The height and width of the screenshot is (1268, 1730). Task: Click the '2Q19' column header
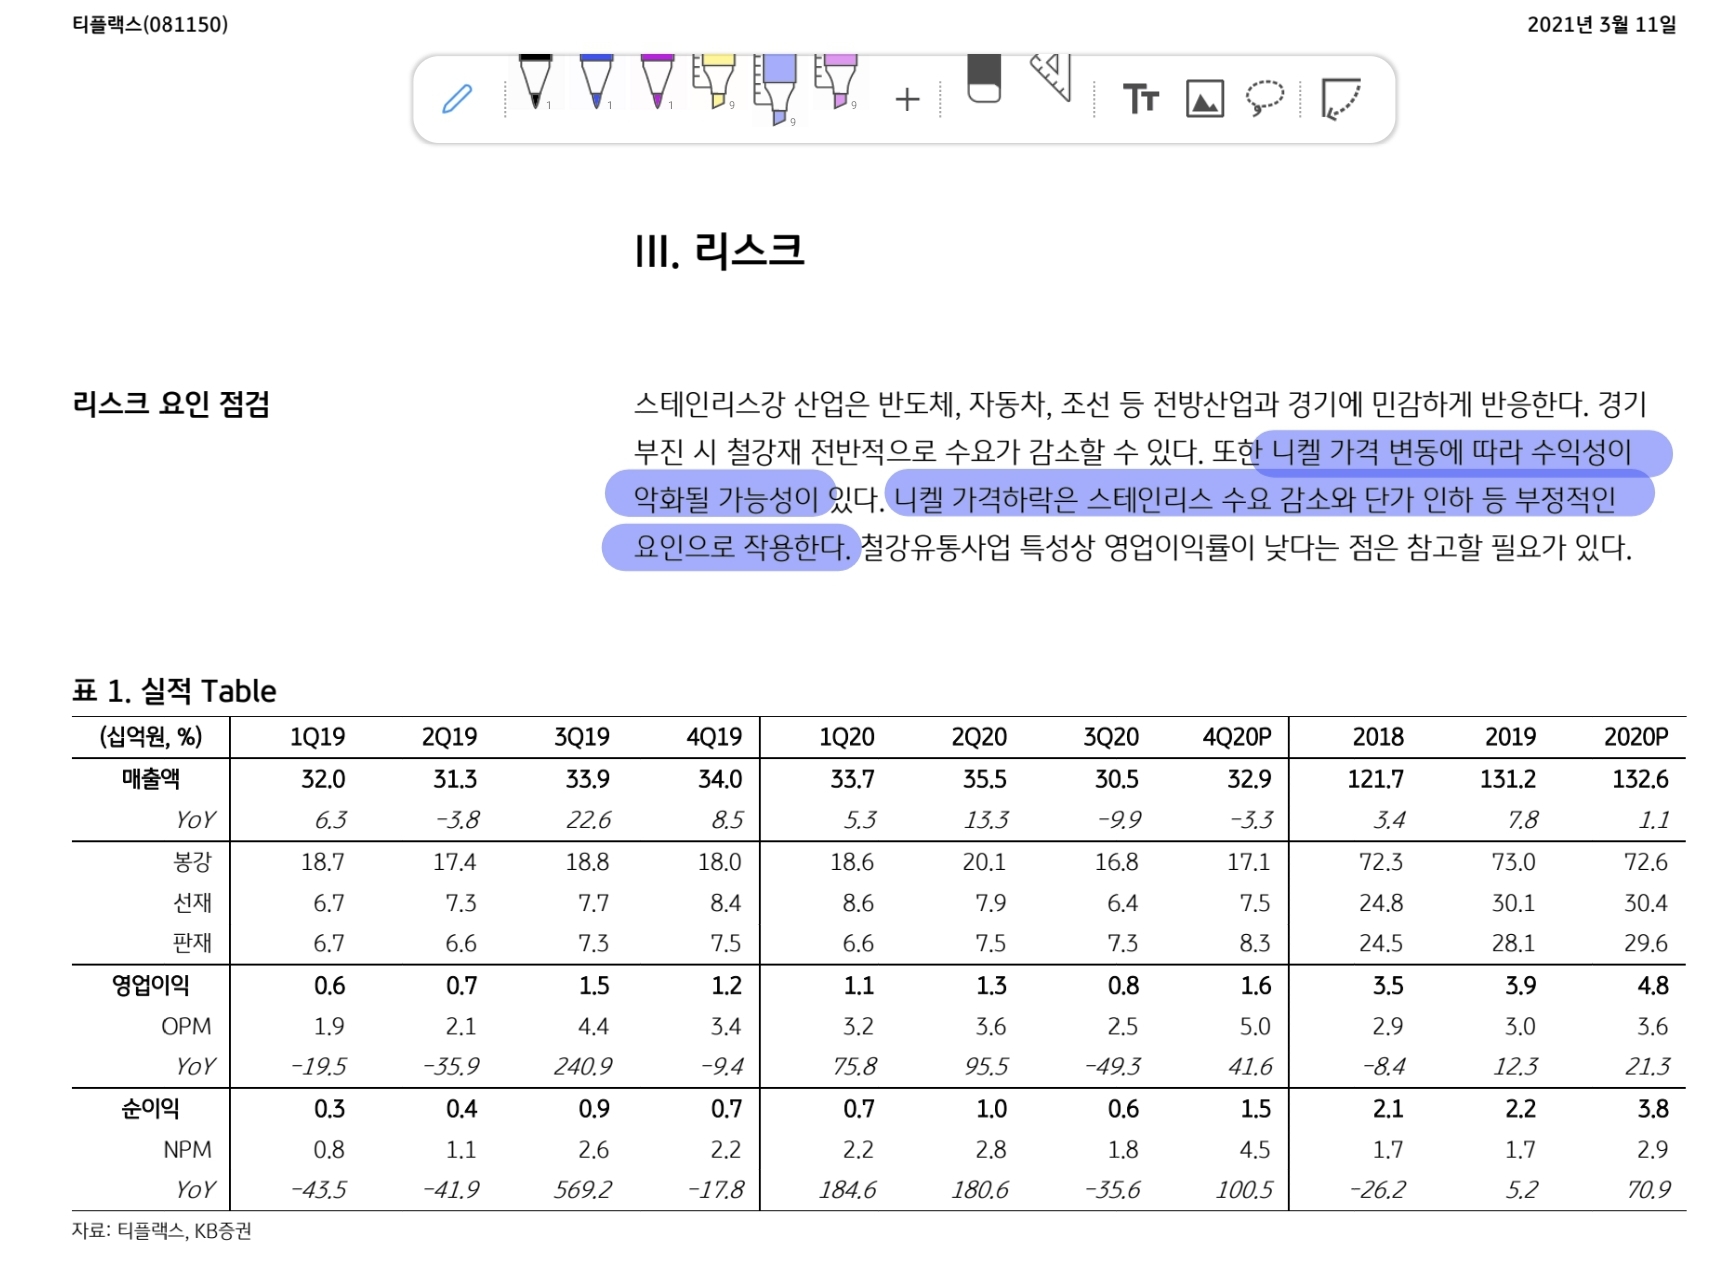click(450, 737)
